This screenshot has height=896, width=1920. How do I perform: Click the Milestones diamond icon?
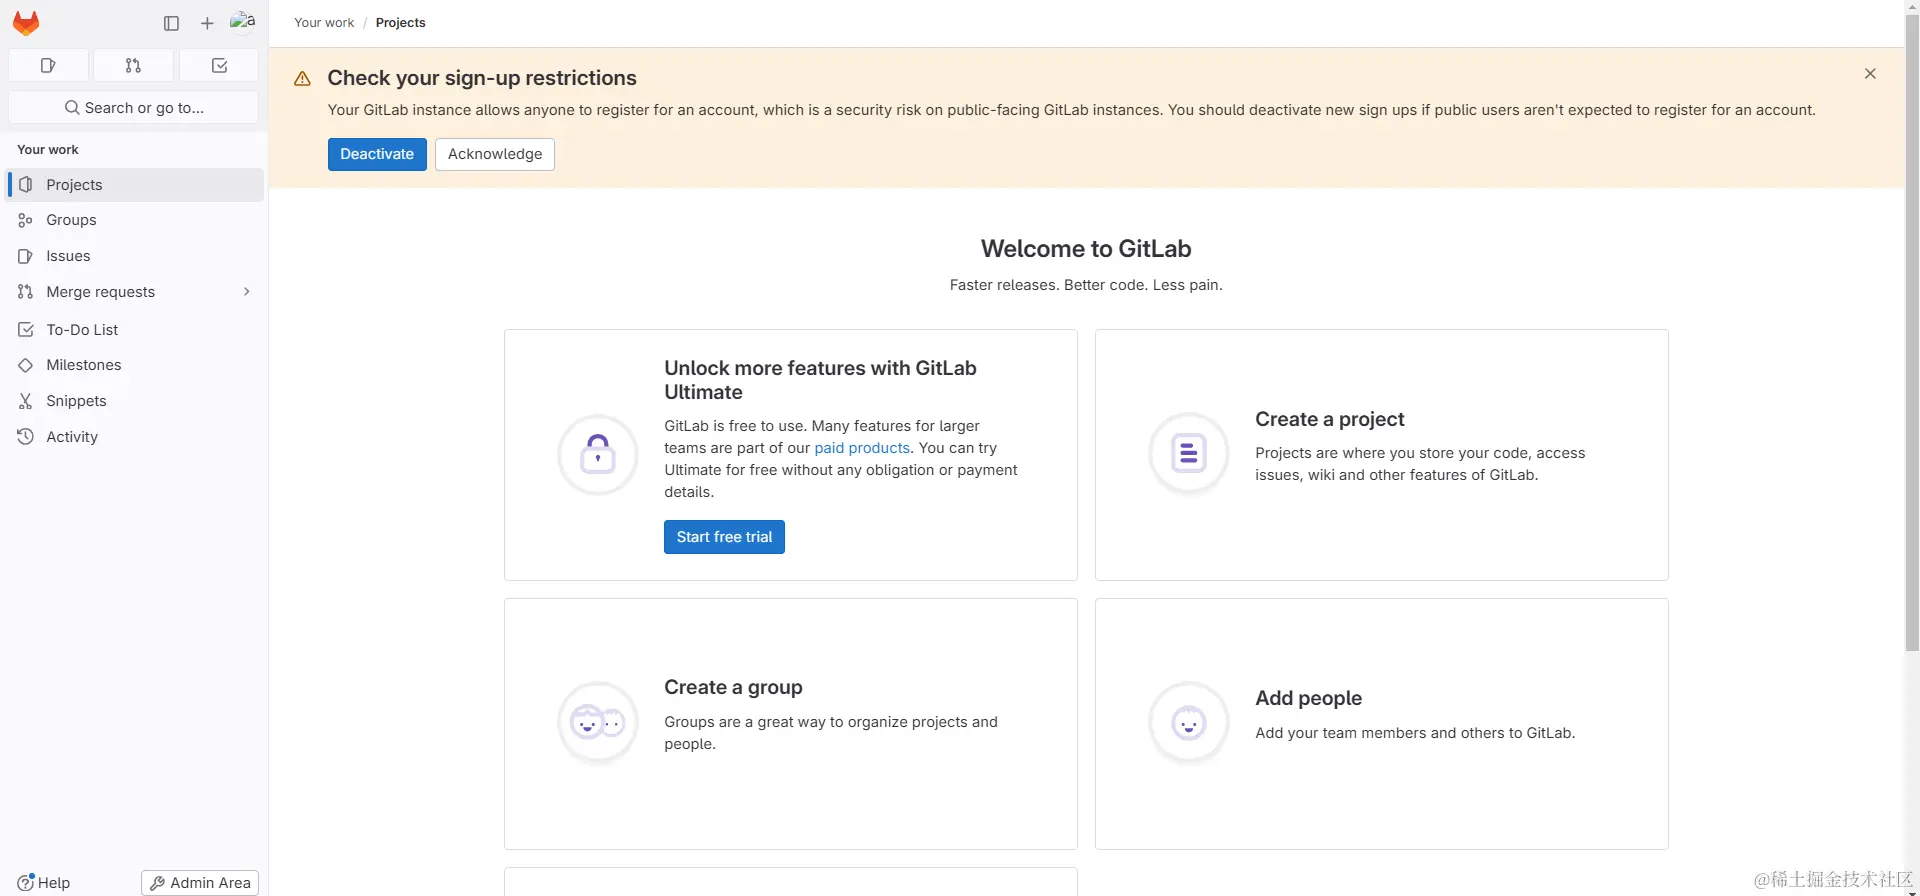point(26,365)
